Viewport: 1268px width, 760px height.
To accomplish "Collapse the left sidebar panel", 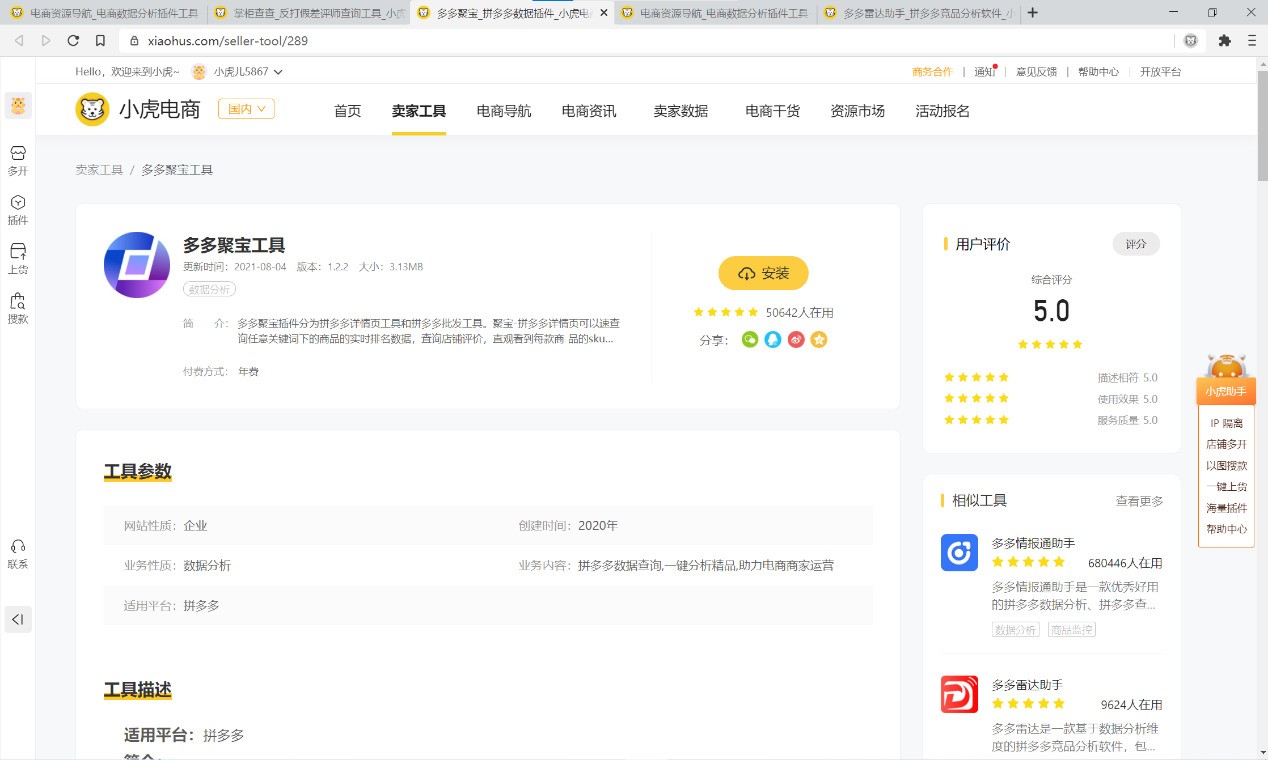I will pos(17,619).
